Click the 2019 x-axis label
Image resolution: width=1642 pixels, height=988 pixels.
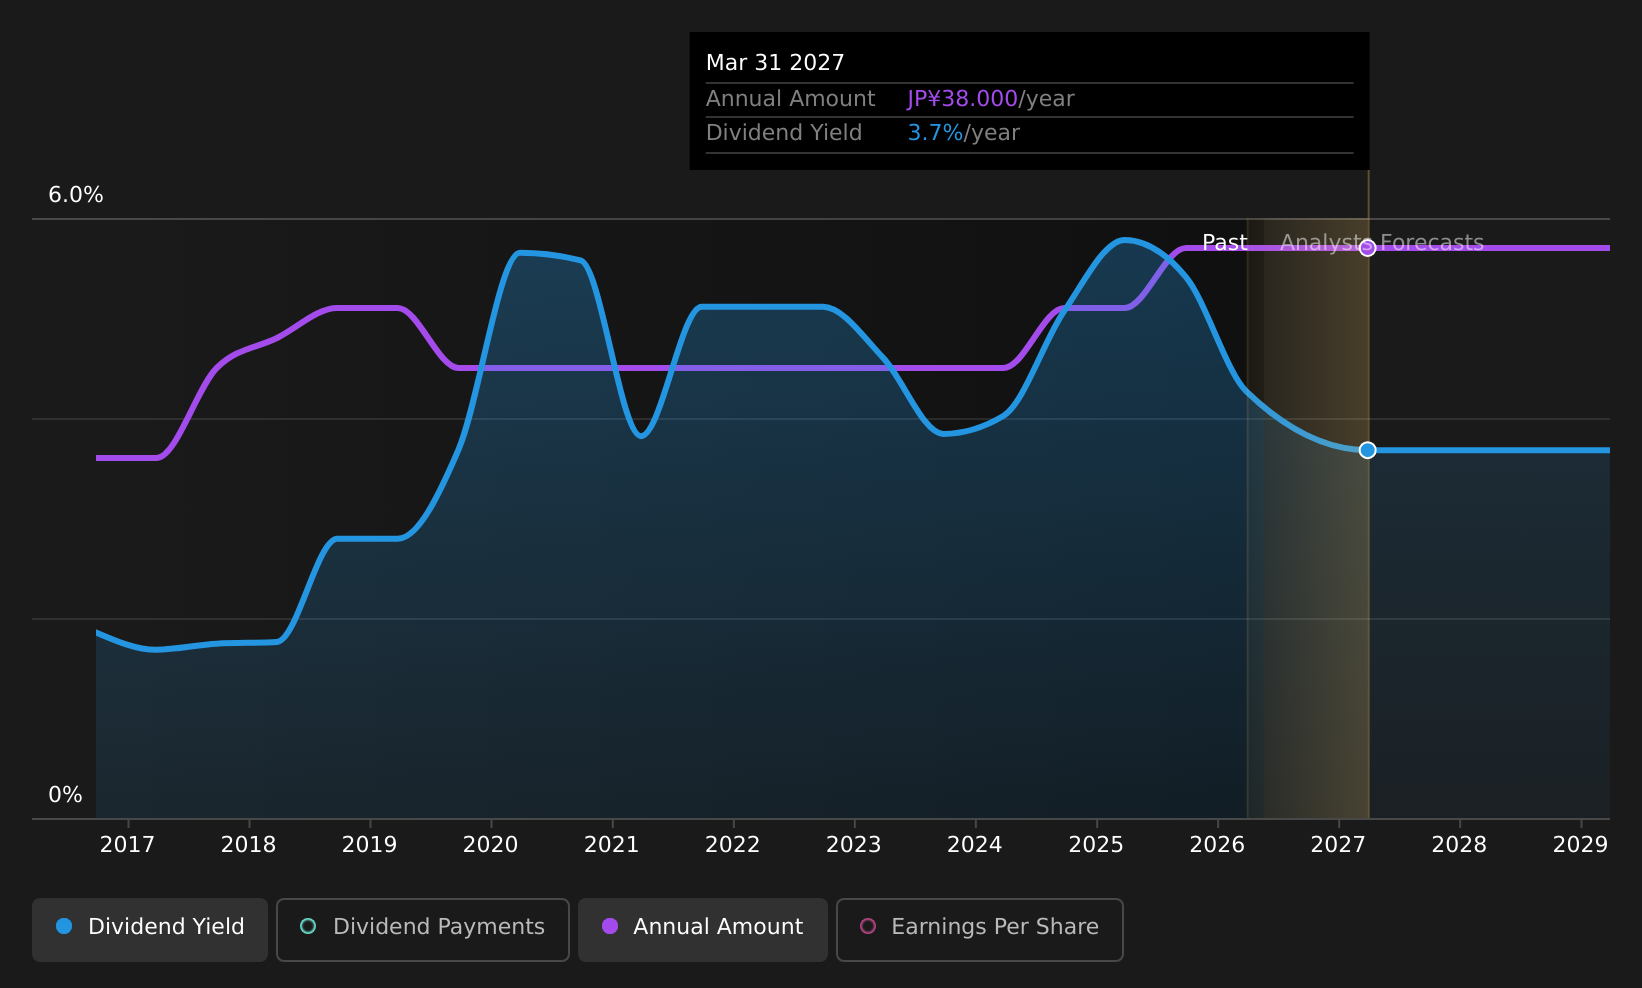[x=369, y=845]
